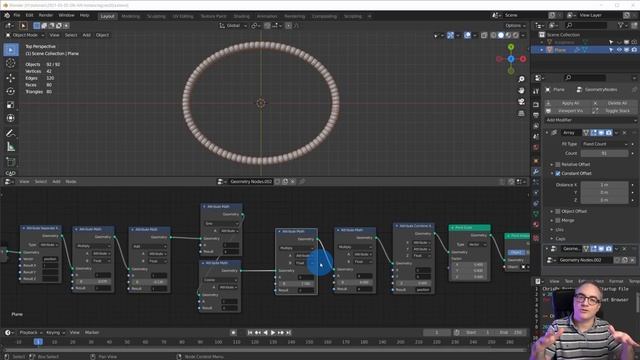
Task: Open the node editor Add menu
Action: coord(56,182)
